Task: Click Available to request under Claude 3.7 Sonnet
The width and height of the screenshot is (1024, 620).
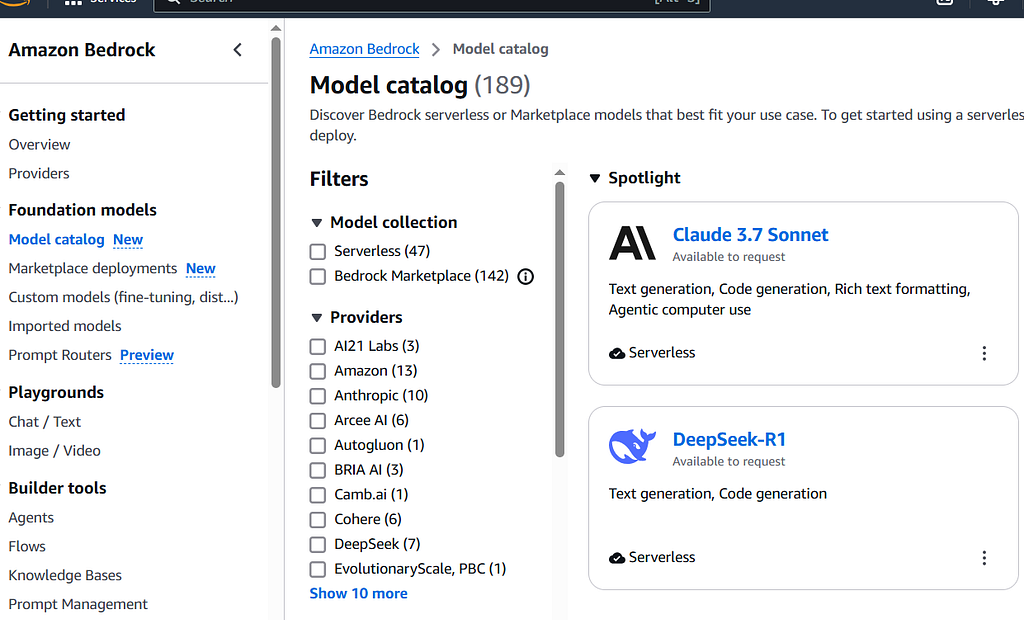Action: click(729, 257)
